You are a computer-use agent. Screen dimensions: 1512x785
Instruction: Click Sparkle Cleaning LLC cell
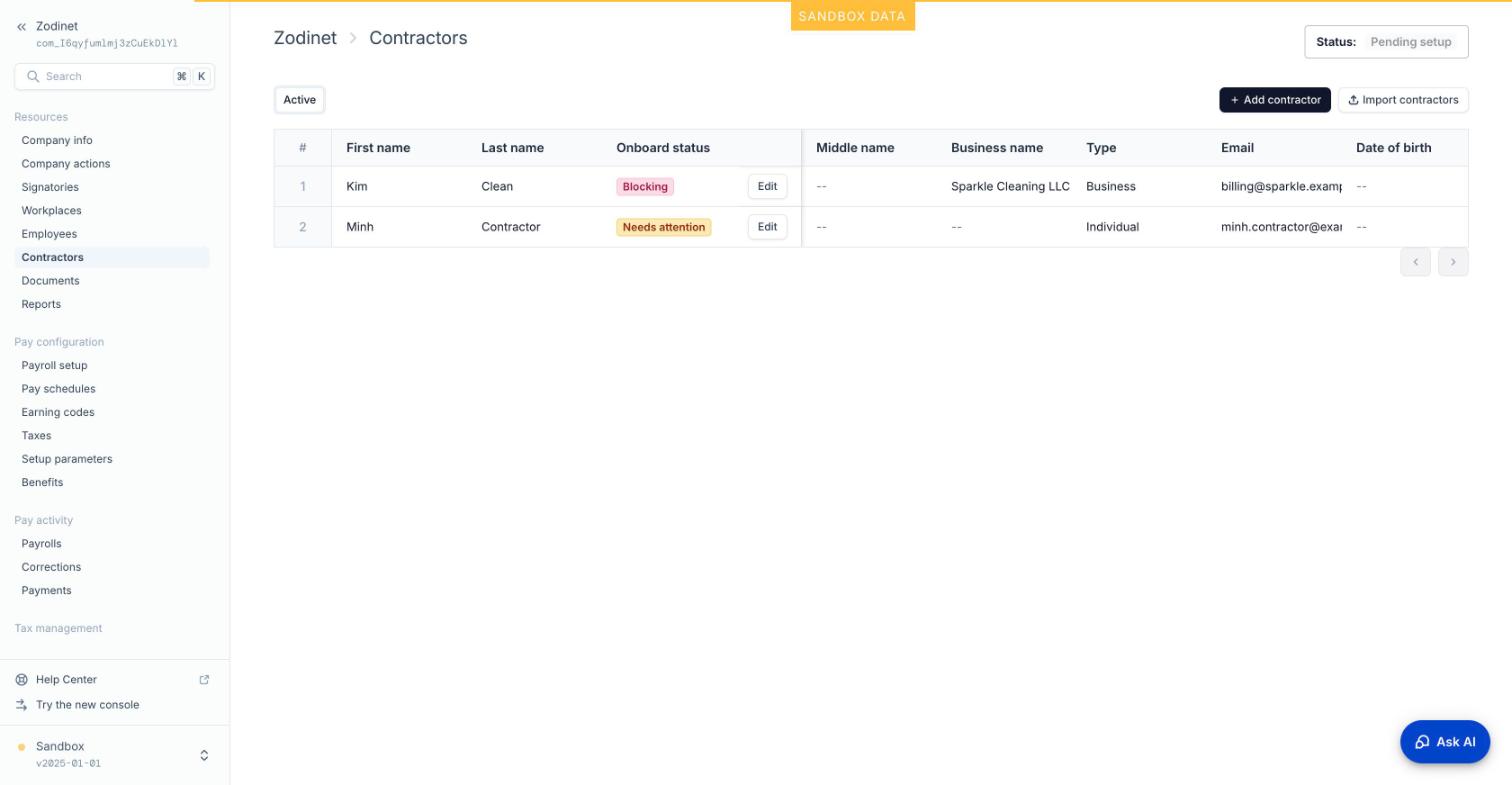pyautogui.click(x=1010, y=187)
